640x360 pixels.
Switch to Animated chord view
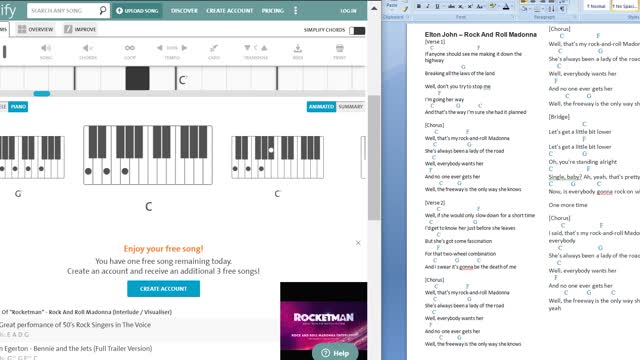pyautogui.click(x=321, y=107)
